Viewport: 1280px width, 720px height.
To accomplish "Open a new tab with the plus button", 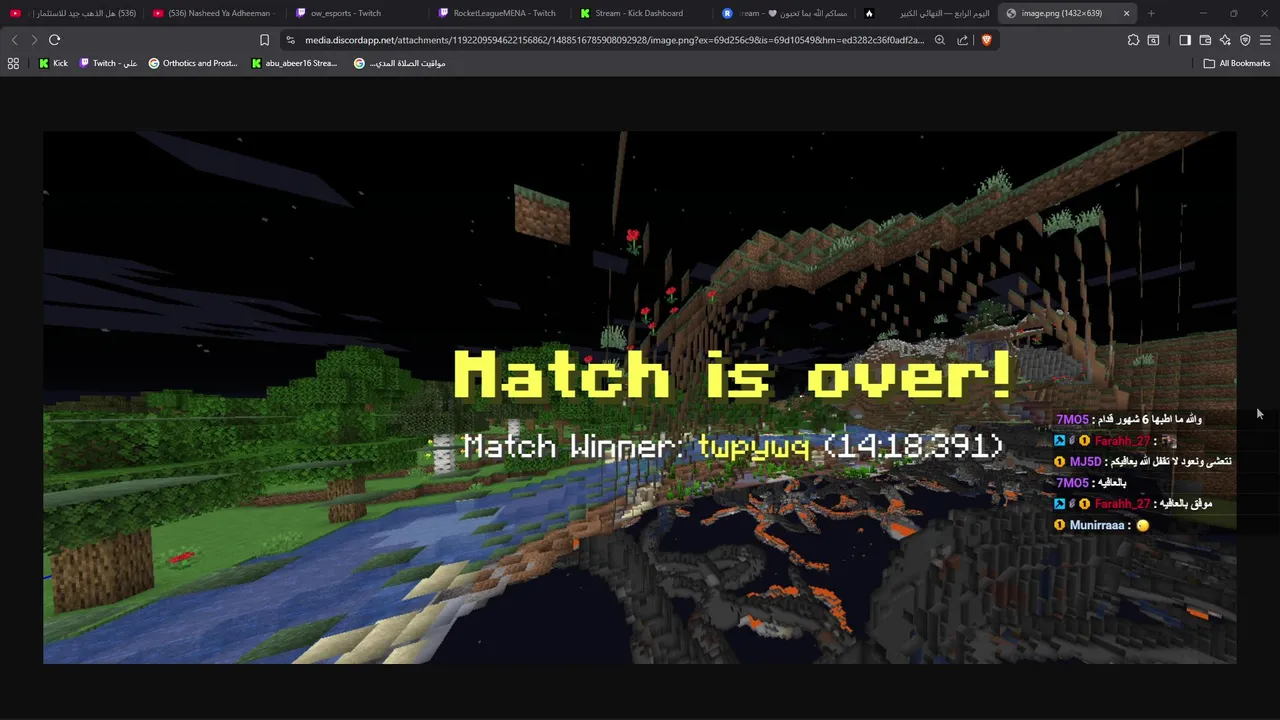I will click(x=1151, y=13).
